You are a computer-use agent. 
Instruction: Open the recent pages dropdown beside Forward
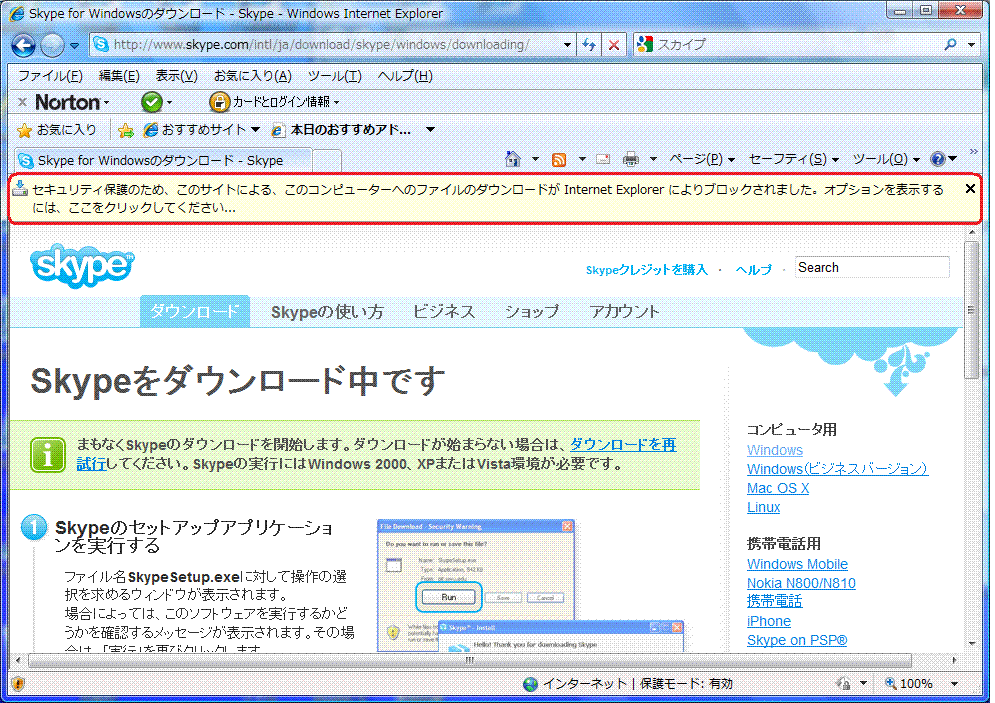point(74,46)
